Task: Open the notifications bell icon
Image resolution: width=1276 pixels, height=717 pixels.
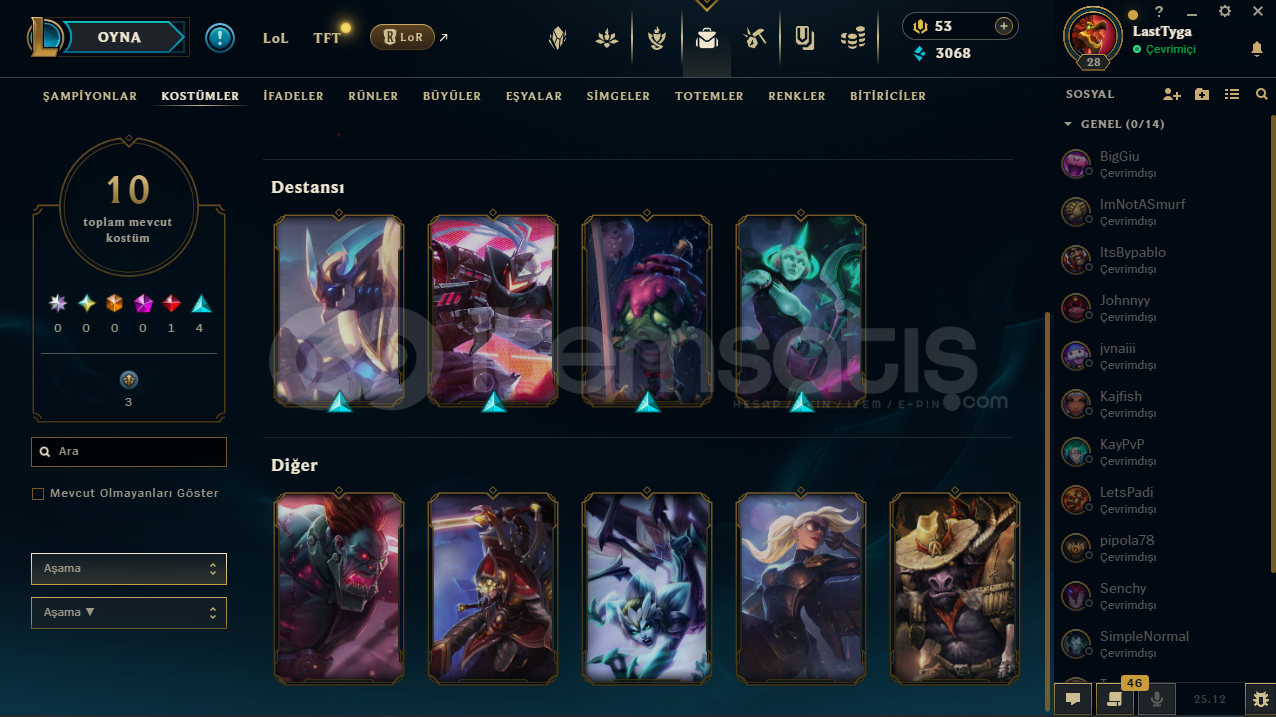Action: pyautogui.click(x=1257, y=48)
